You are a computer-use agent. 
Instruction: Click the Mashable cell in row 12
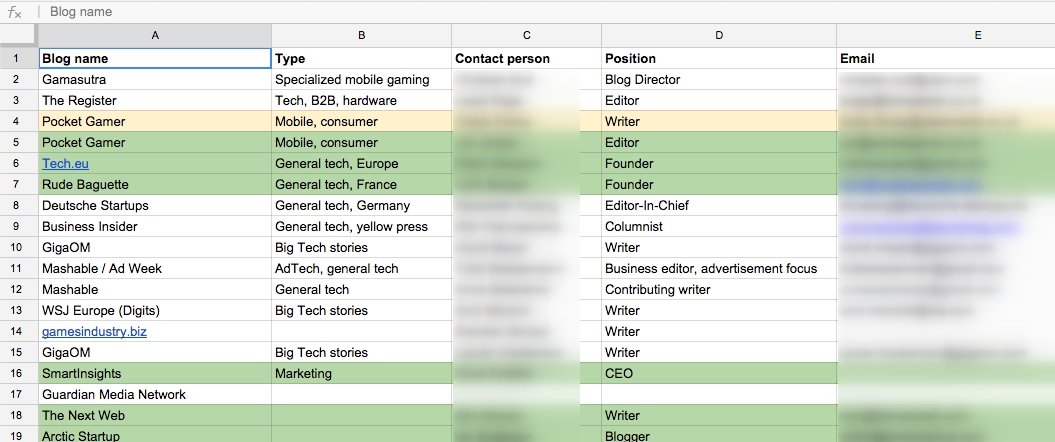[x=155, y=289]
